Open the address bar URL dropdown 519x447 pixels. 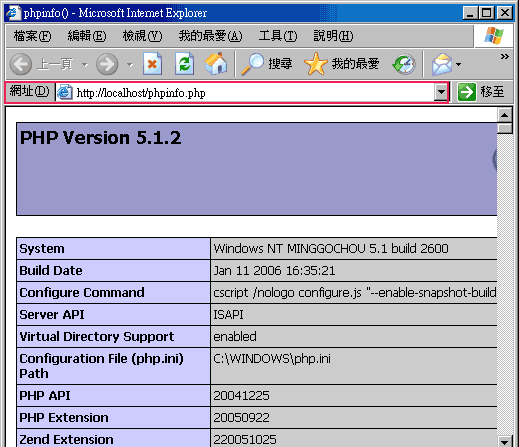point(441,92)
